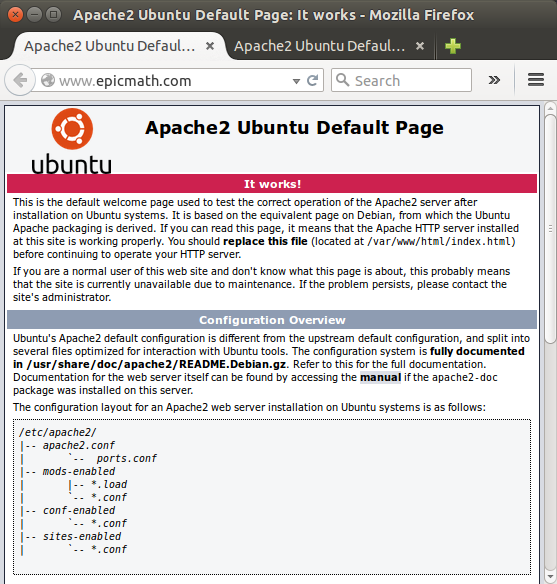The width and height of the screenshot is (557, 584).
Task: Click the 'Configuration Overview' heading
Action: (272, 320)
